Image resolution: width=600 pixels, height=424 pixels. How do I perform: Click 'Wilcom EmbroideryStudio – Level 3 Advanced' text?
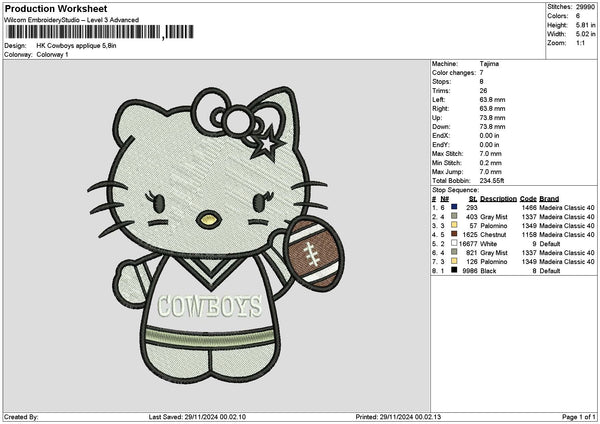[72, 20]
